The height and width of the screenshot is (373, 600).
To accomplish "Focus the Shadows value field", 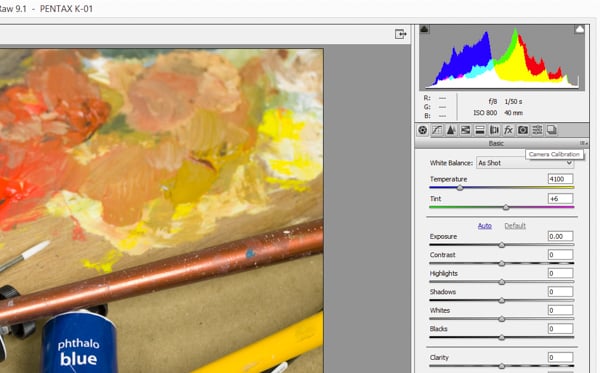I will [x=560, y=292].
